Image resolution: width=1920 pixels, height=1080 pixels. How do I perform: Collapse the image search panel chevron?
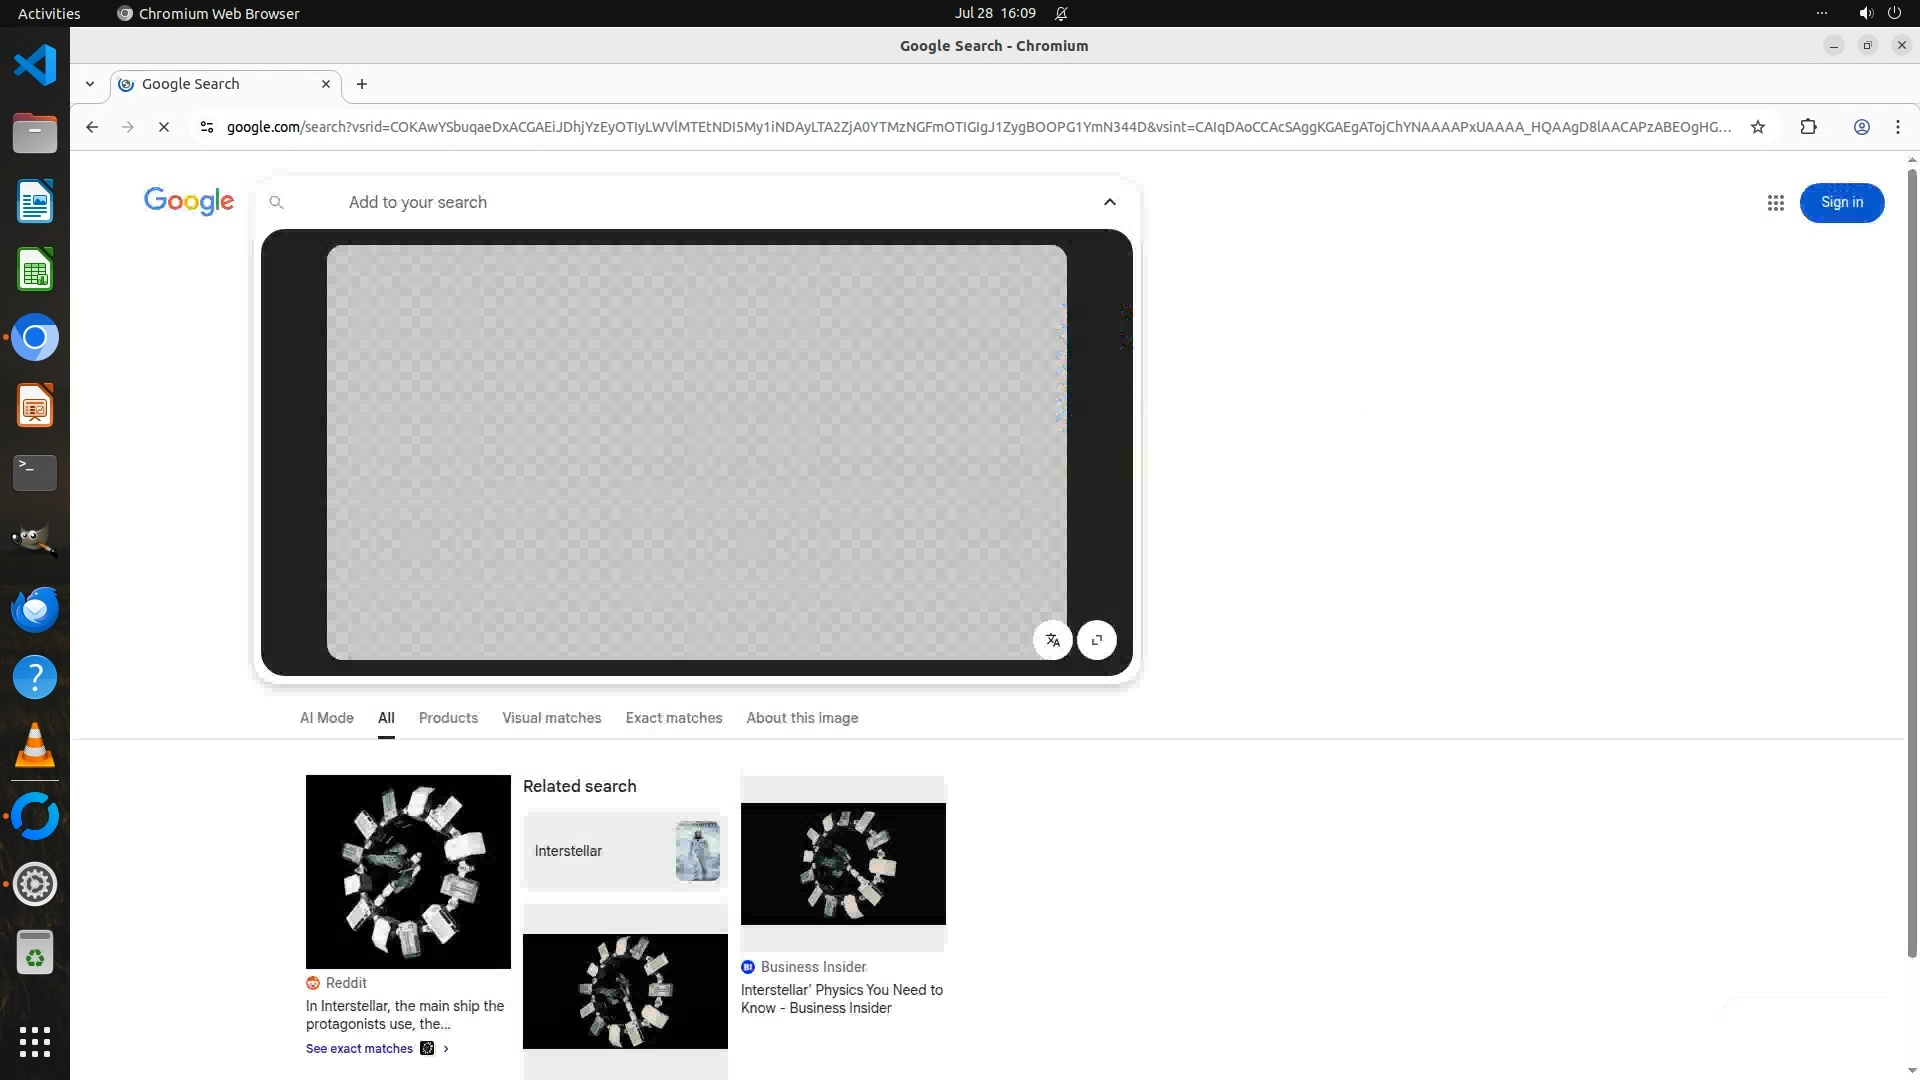(1109, 202)
